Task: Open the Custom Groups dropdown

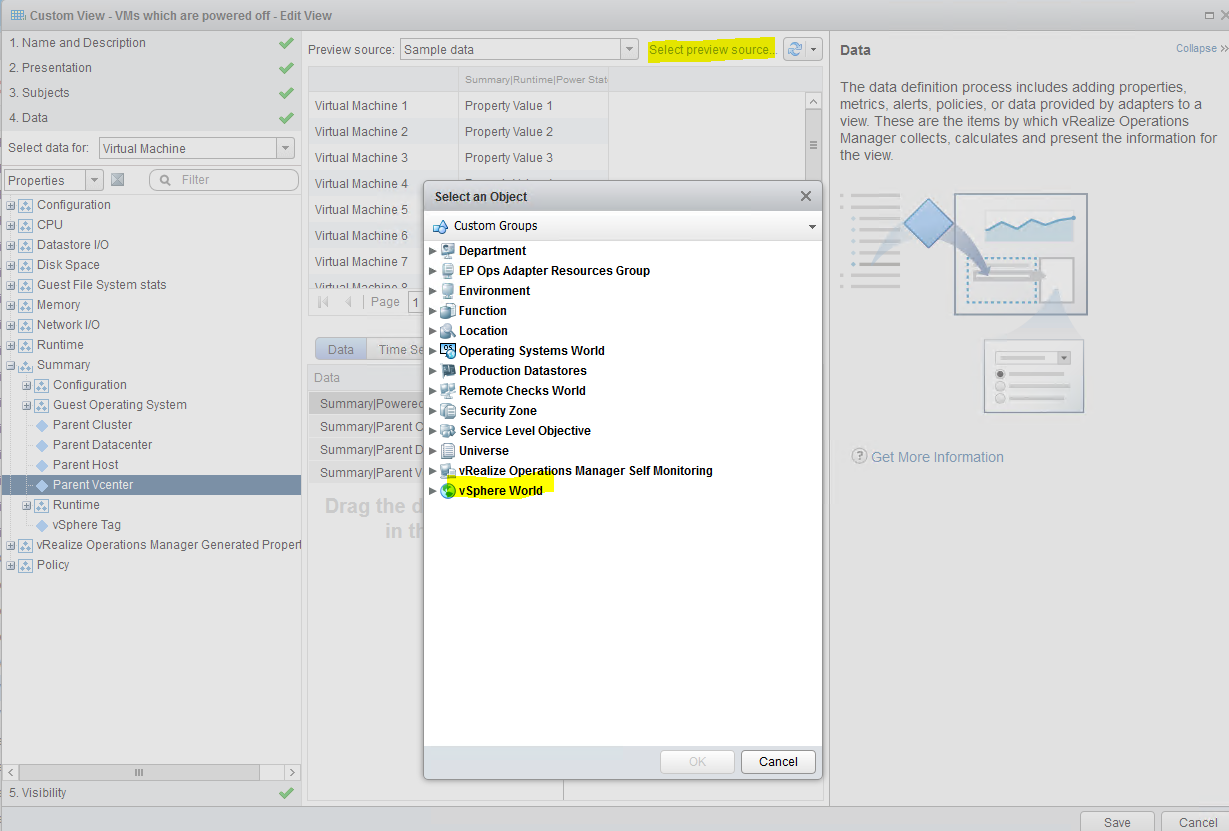Action: click(811, 227)
